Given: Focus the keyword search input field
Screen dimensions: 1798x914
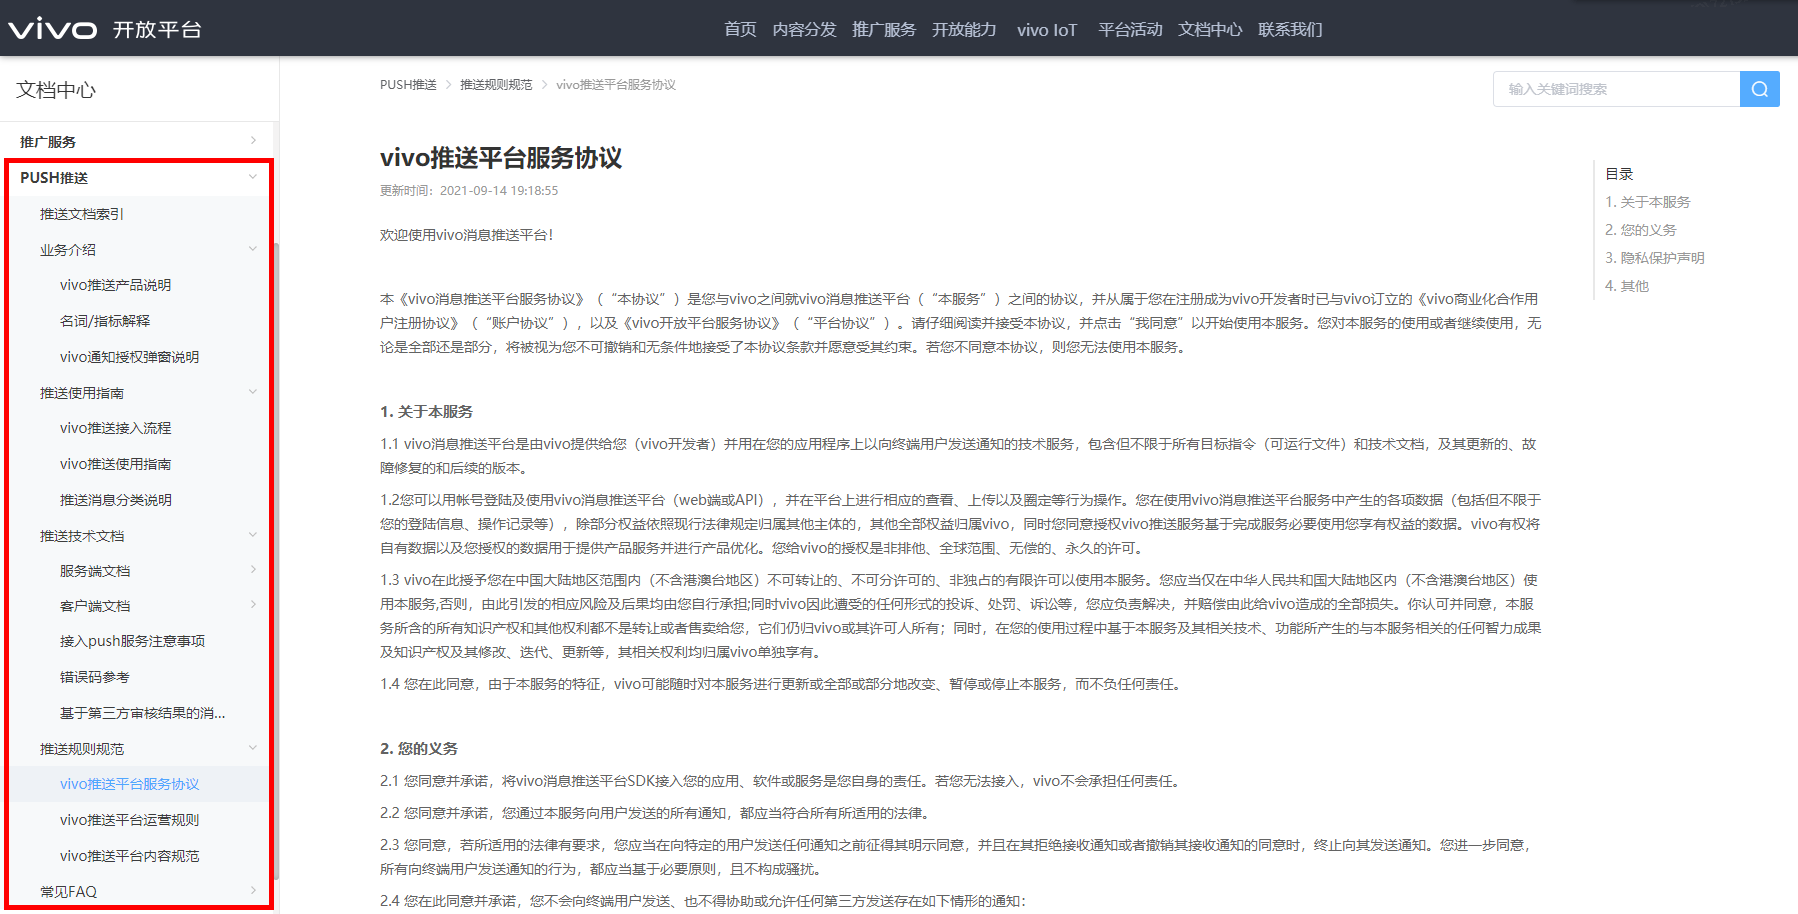Looking at the screenshot, I should [x=1616, y=89].
